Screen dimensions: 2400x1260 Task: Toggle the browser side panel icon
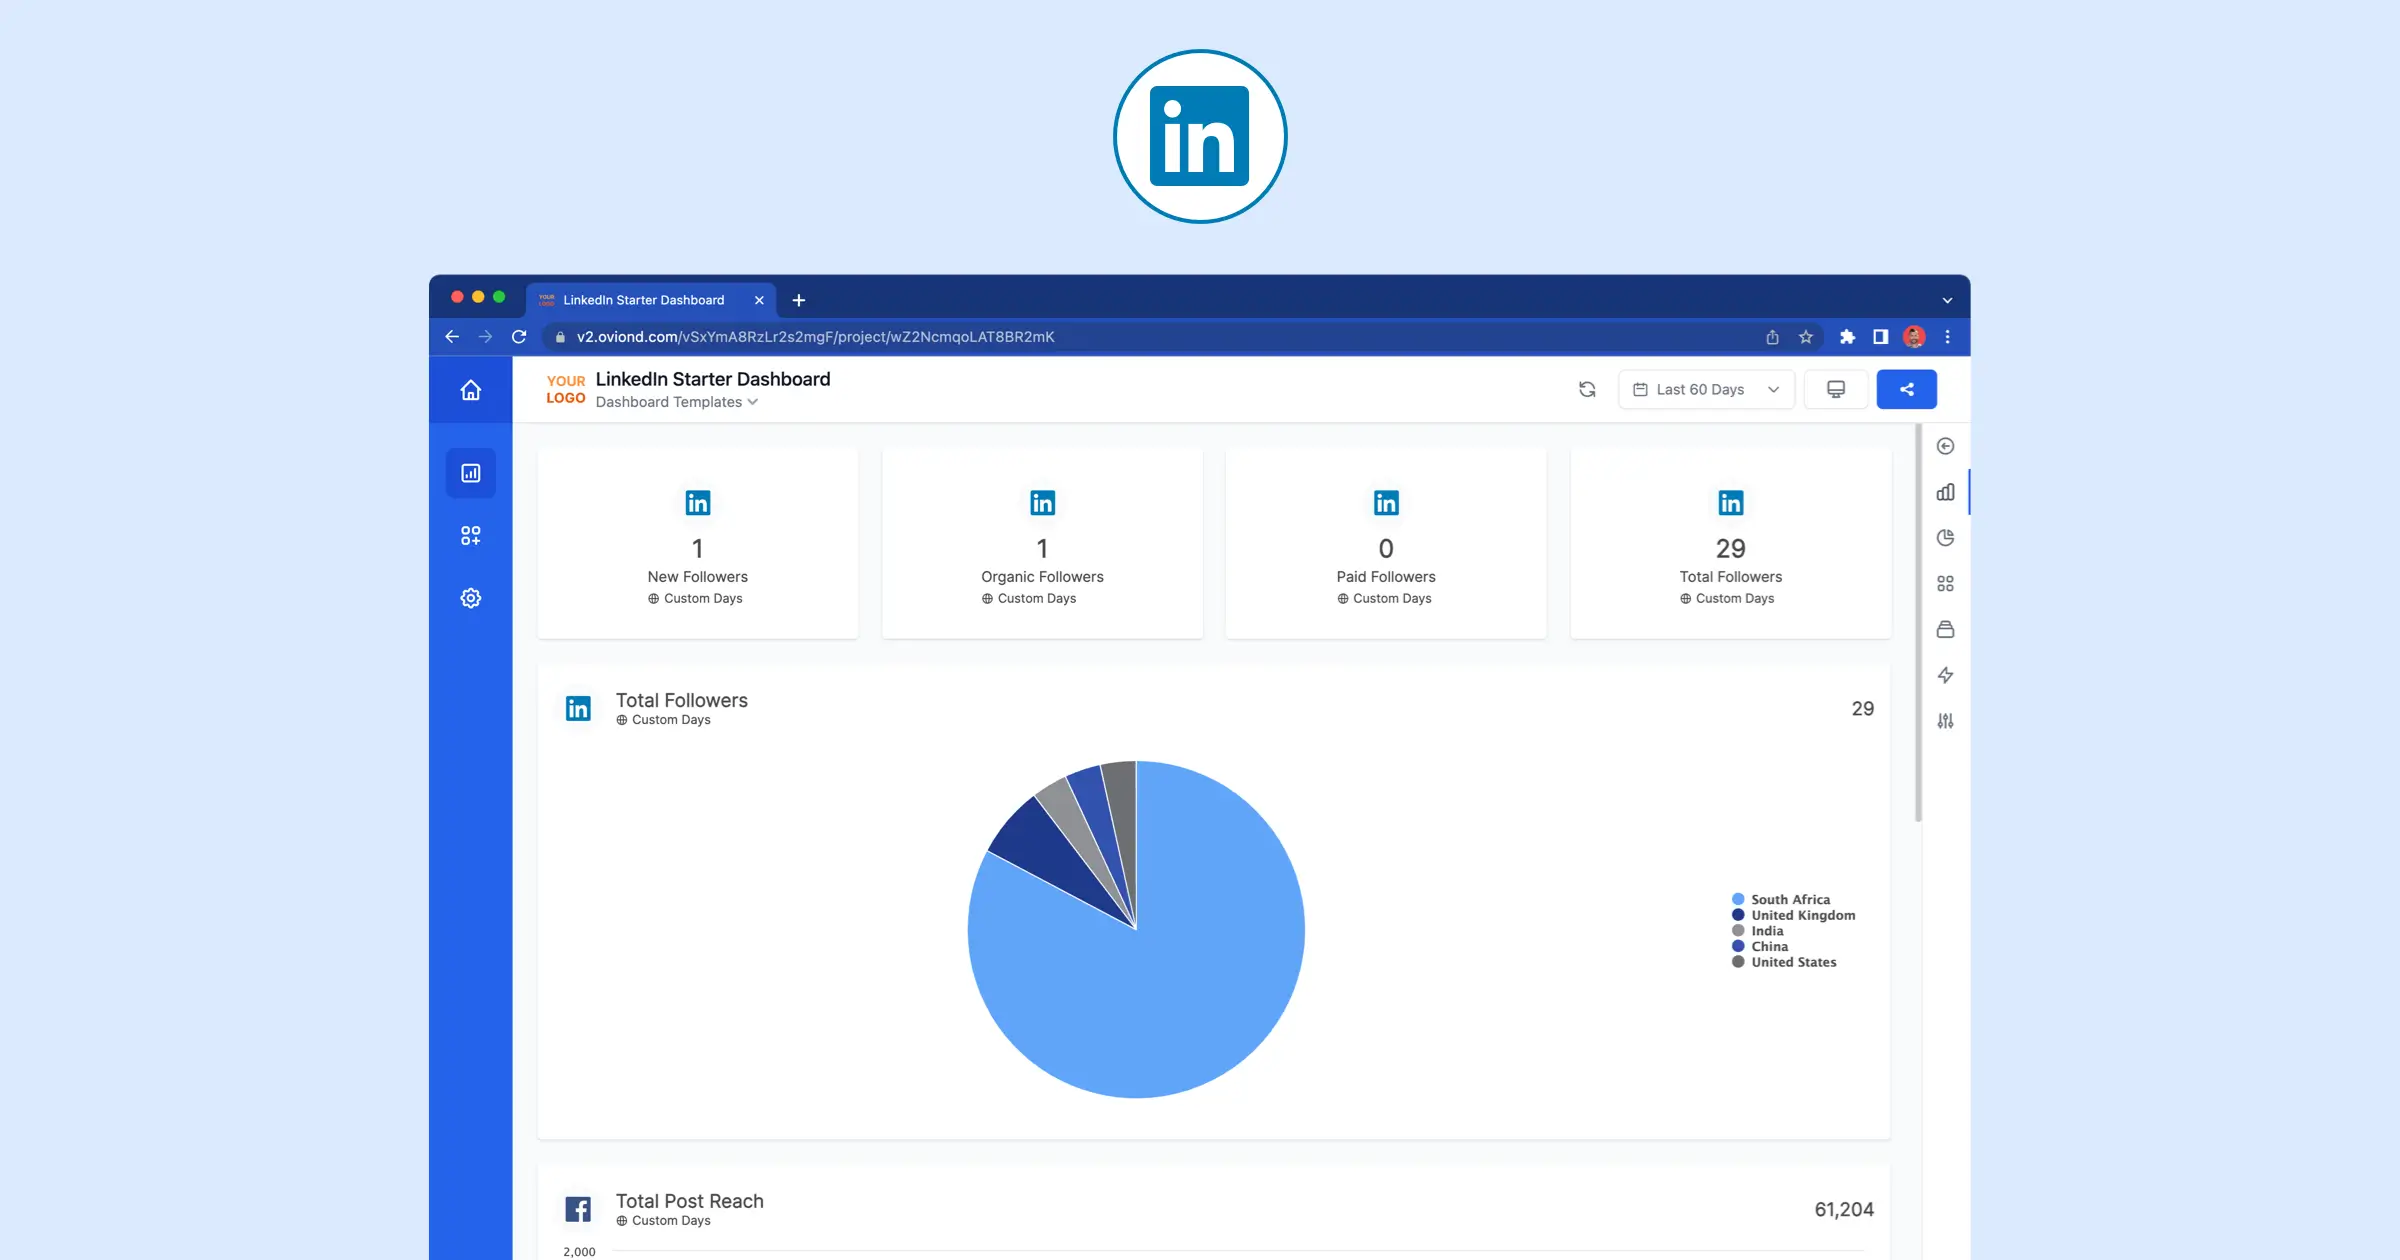coord(1880,337)
